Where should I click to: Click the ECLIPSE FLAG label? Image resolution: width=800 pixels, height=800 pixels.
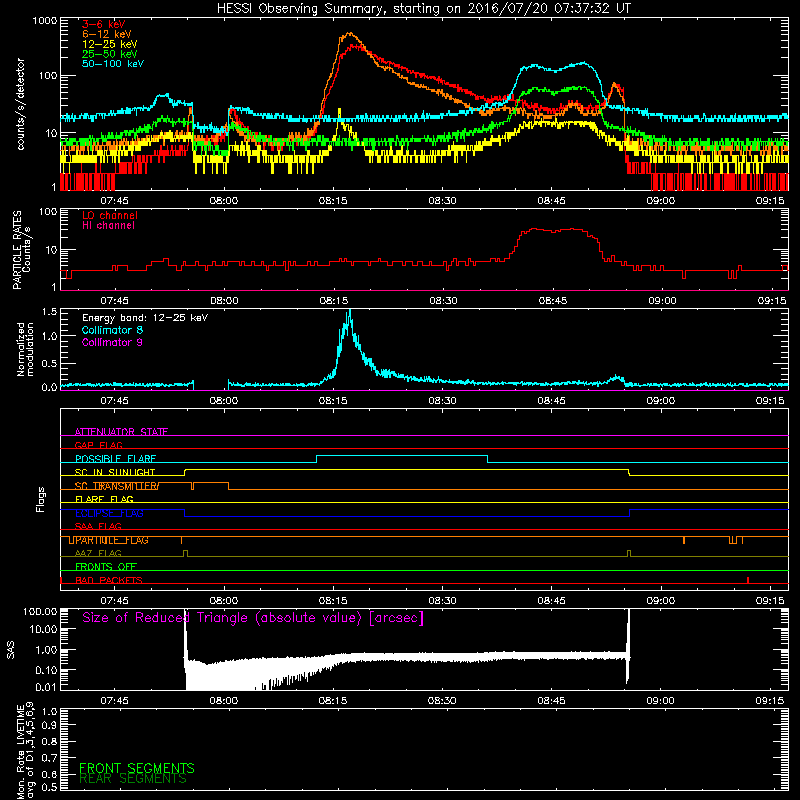click(x=109, y=513)
